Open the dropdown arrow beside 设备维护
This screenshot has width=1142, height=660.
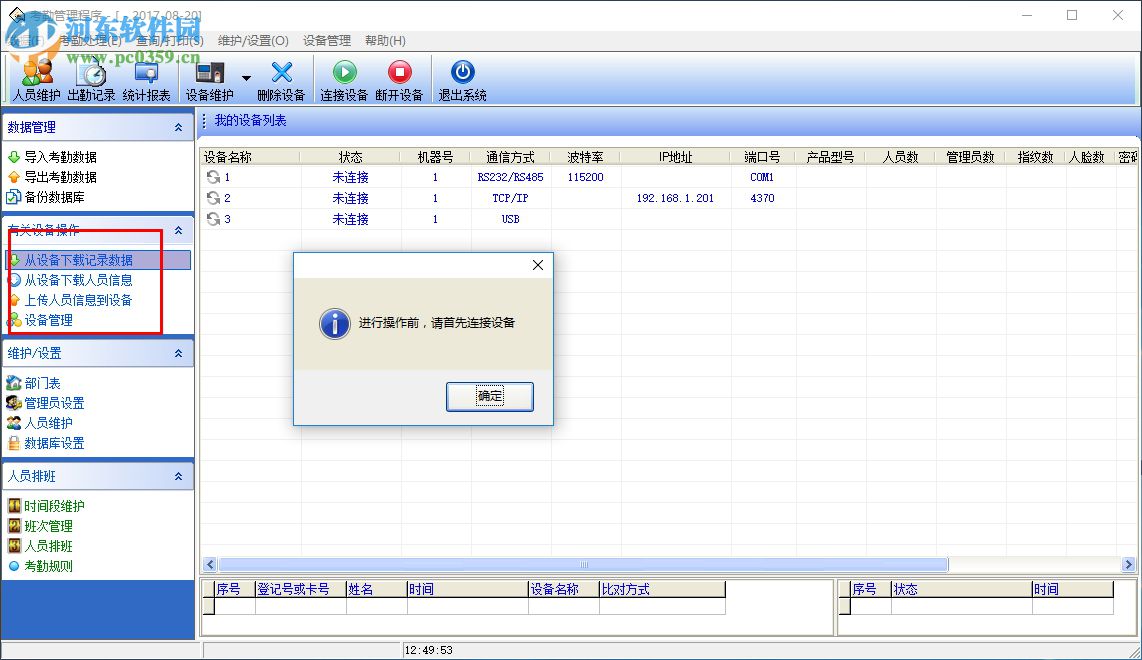[246, 78]
